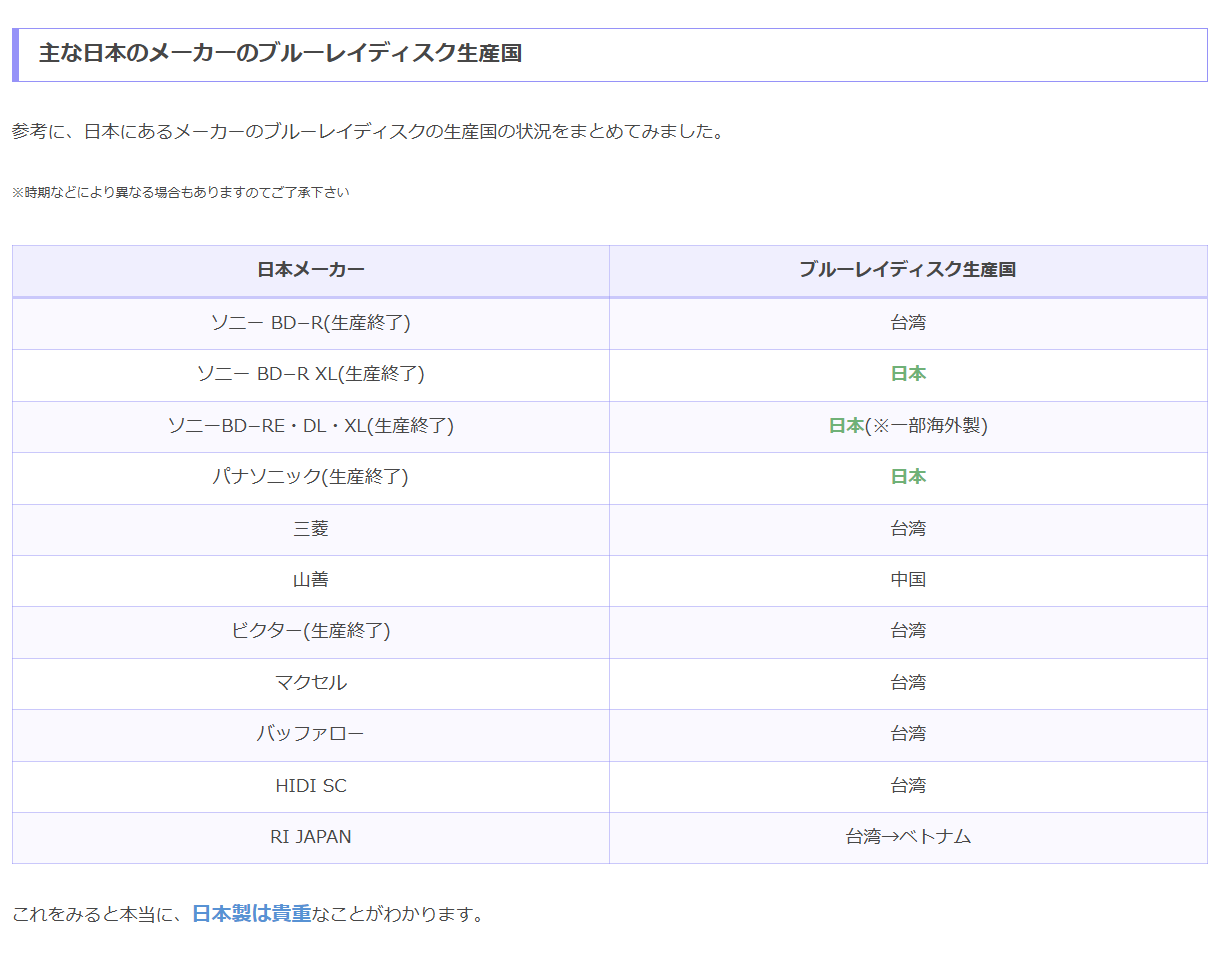The height and width of the screenshot is (956, 1227).
Task: Click the ソニー BD−R(生産終了) cell
Action: pyautogui.click(x=311, y=323)
